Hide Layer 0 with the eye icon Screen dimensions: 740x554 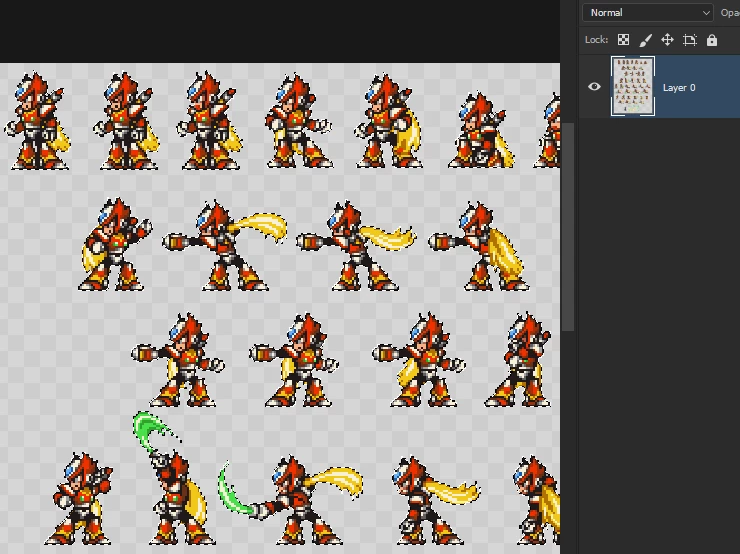pyautogui.click(x=594, y=87)
